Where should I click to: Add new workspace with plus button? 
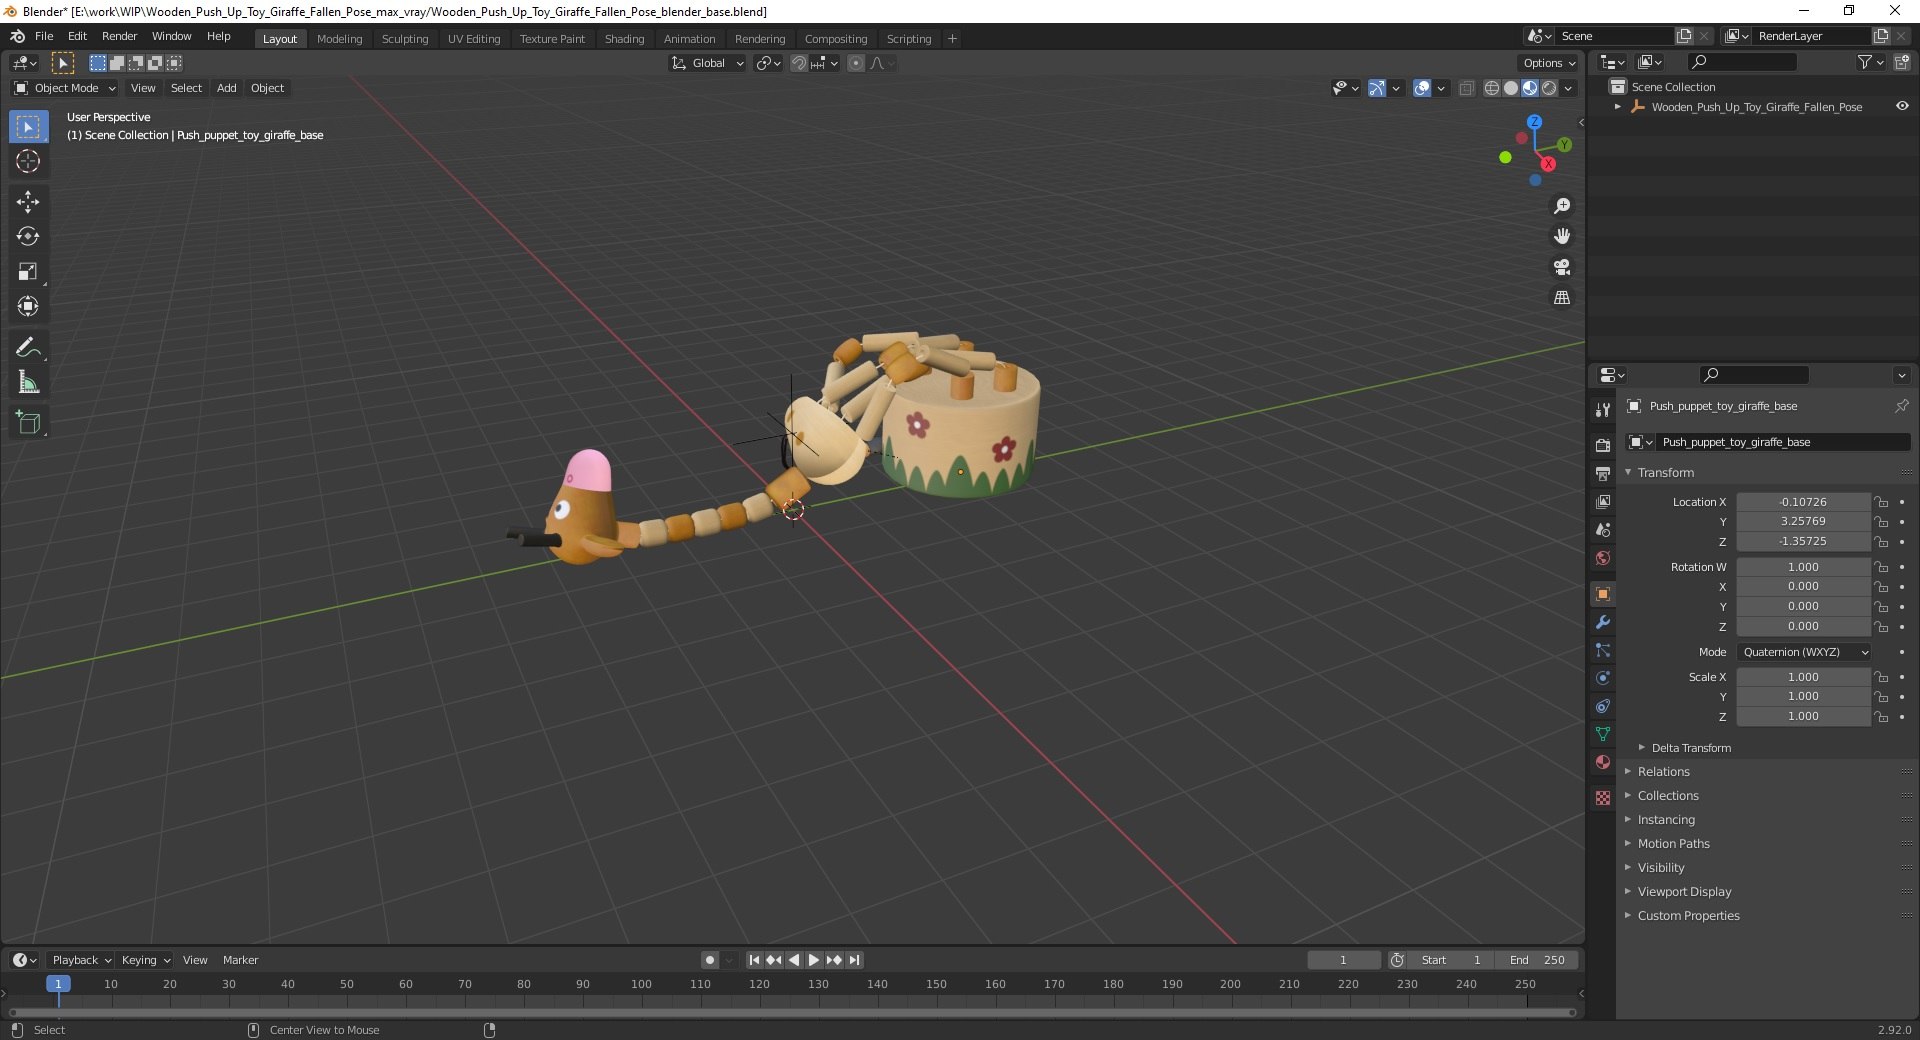tap(952, 39)
